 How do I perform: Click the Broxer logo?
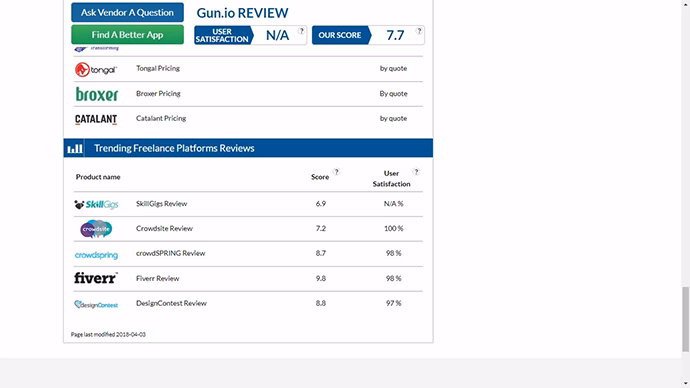click(x=96, y=94)
